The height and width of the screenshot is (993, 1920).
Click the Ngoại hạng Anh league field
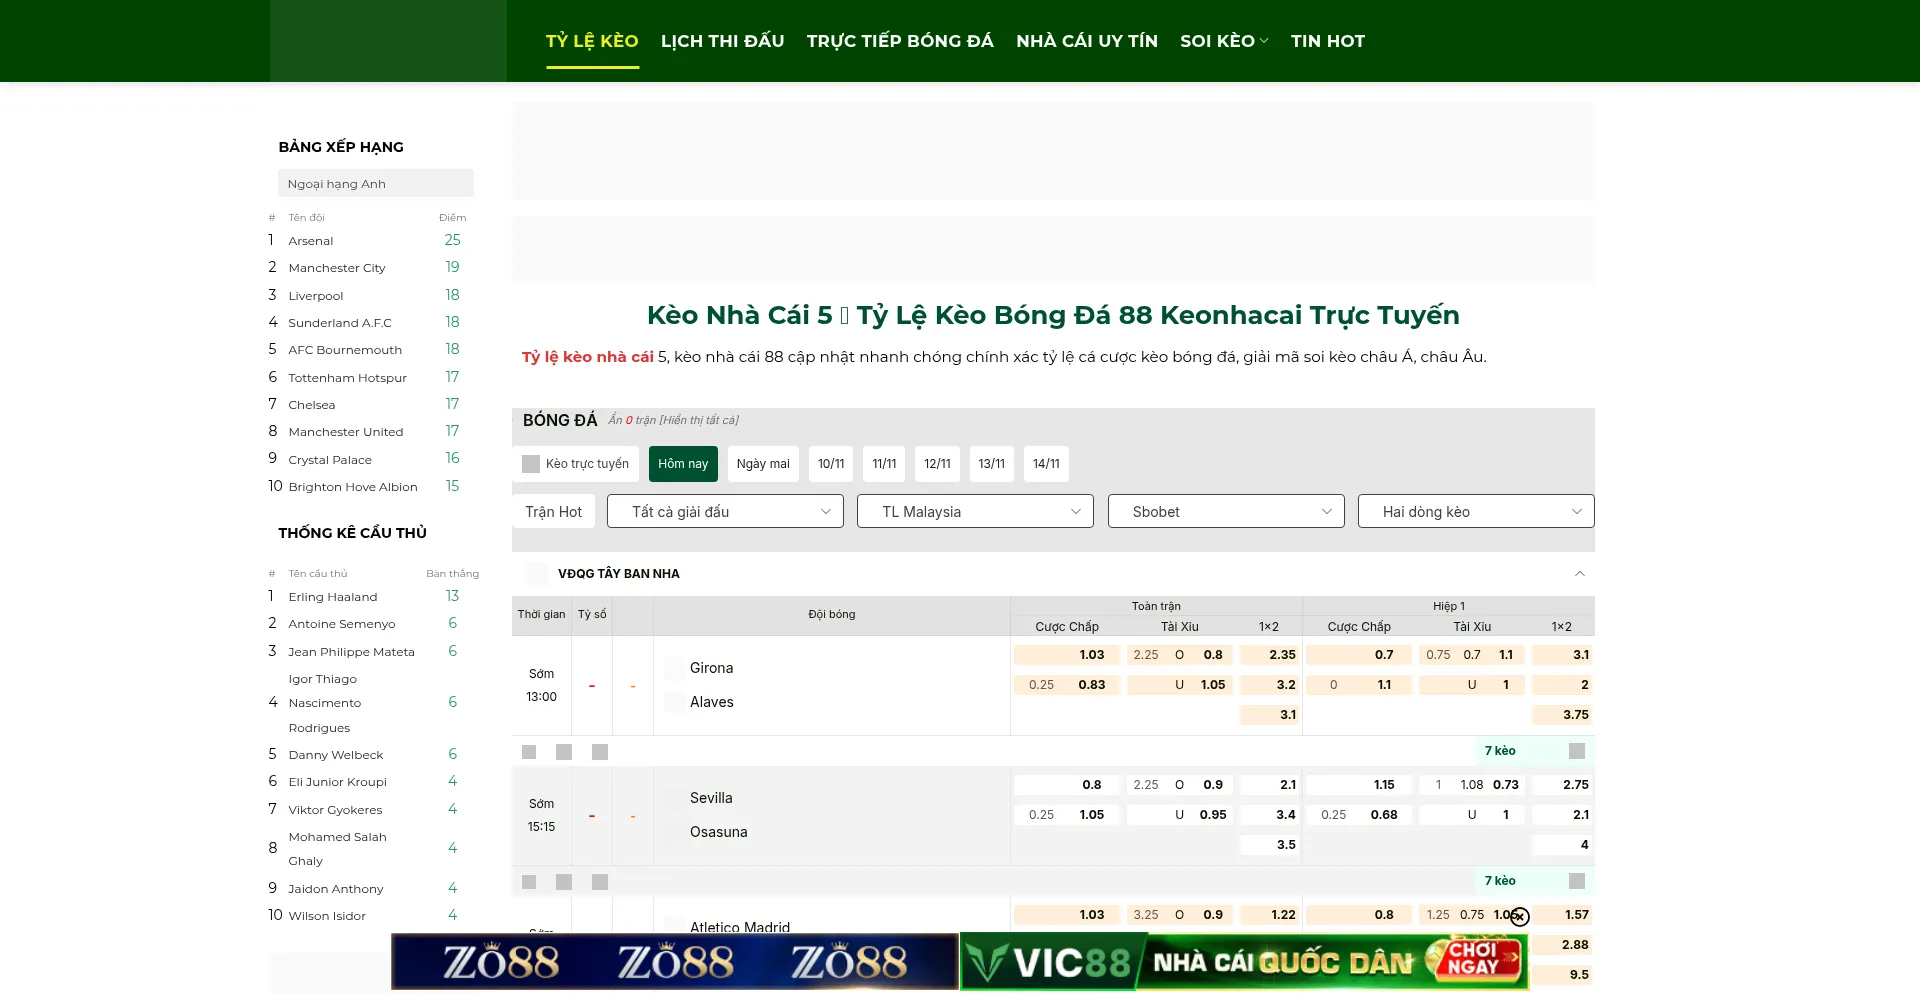pos(376,184)
